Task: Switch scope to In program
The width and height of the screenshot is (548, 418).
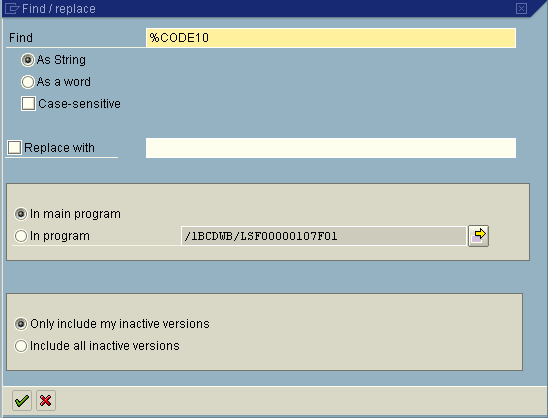Action: tap(21, 236)
